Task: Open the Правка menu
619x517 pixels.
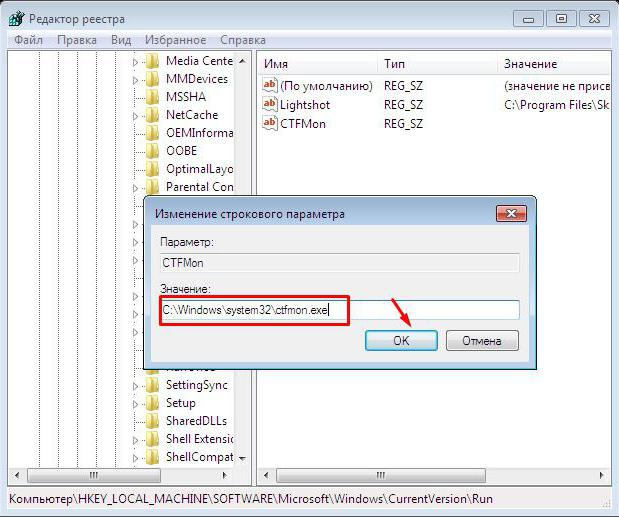Action: coord(77,40)
